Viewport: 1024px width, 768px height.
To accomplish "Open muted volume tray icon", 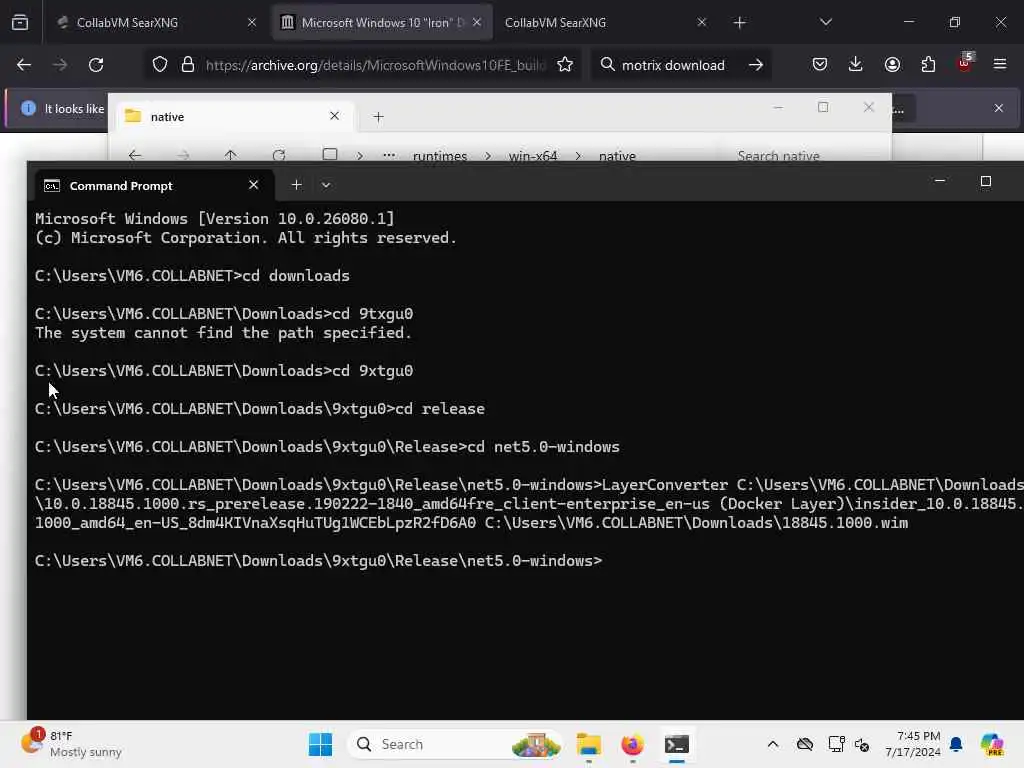I will (862, 744).
